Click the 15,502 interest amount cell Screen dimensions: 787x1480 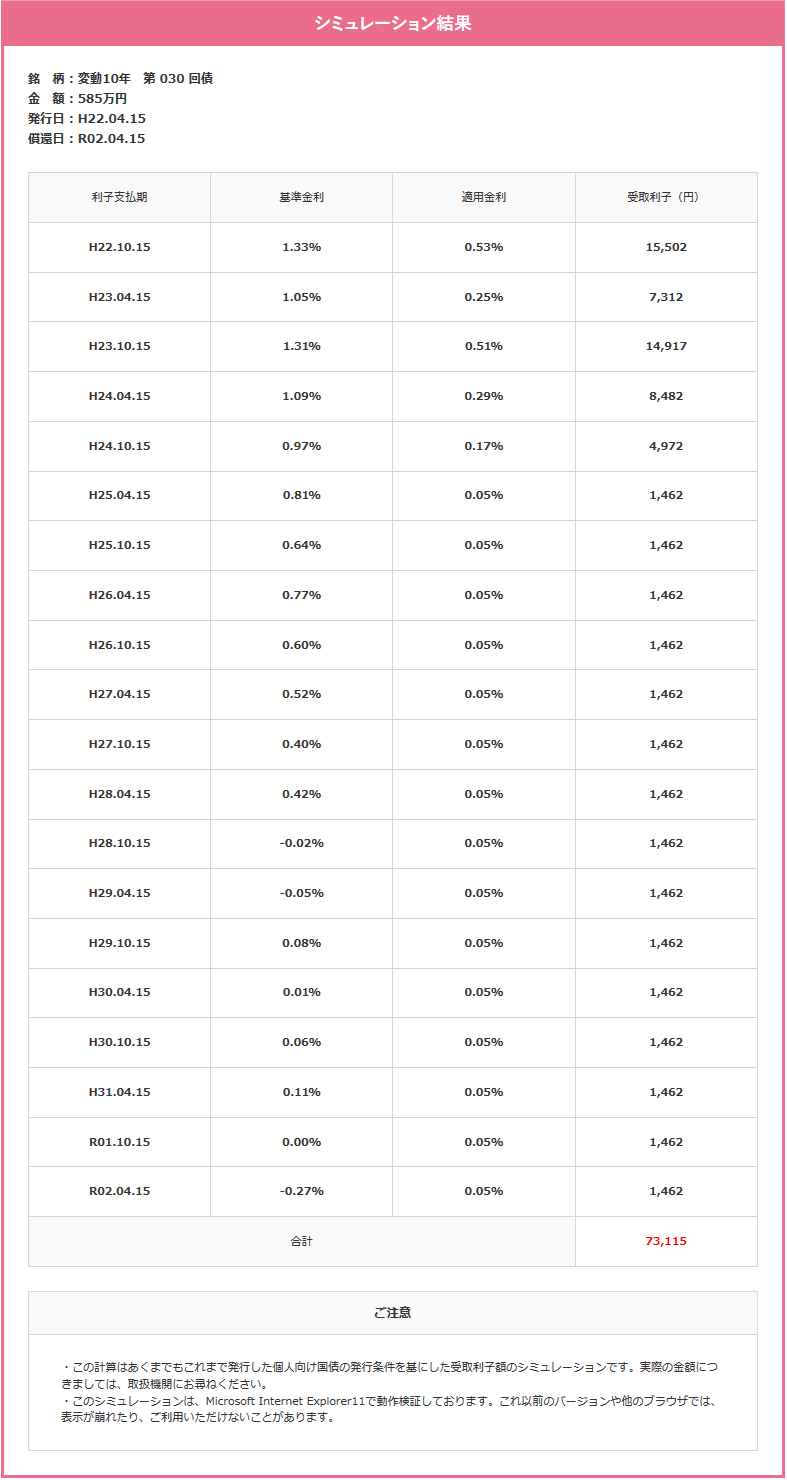coord(666,247)
